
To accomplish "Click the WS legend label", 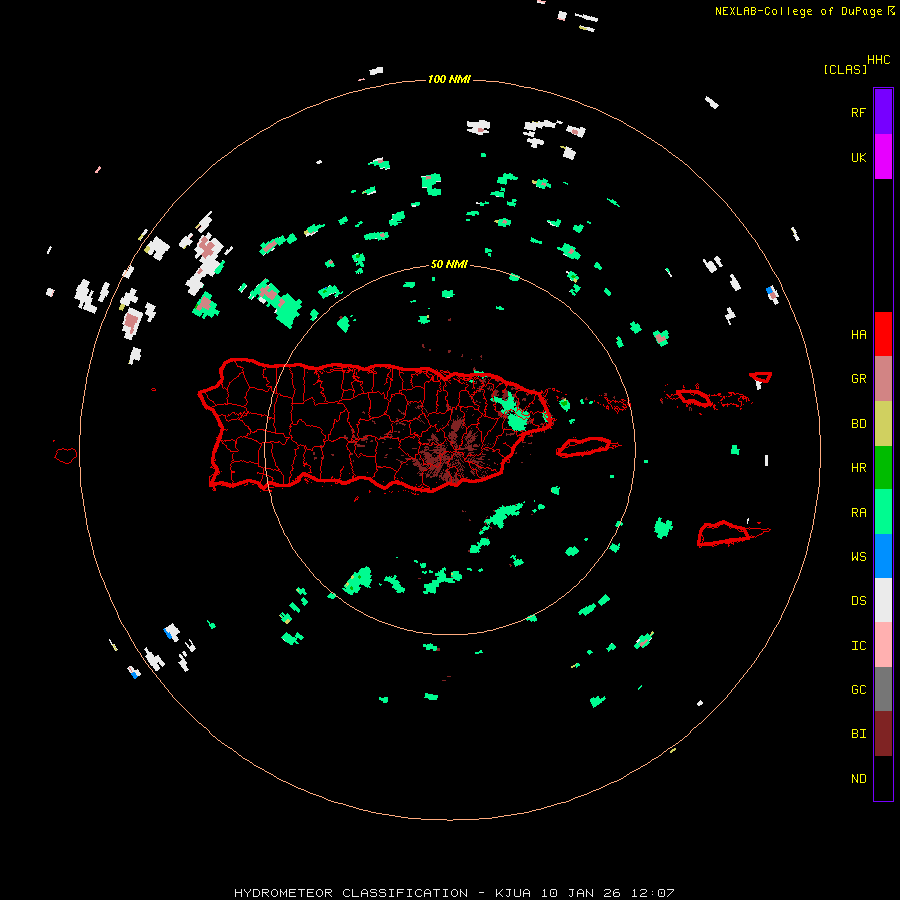I will (858, 557).
